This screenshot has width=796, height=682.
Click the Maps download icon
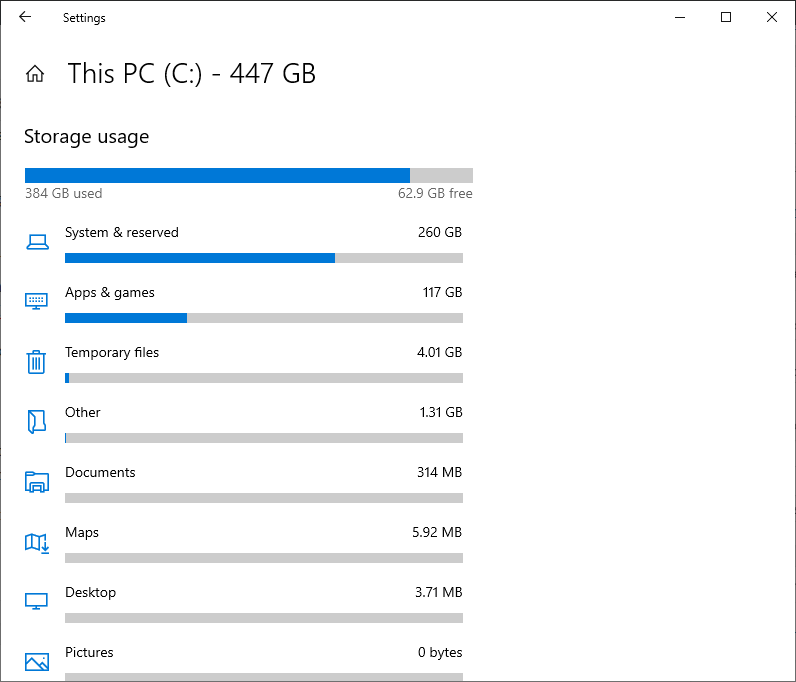pos(37,543)
